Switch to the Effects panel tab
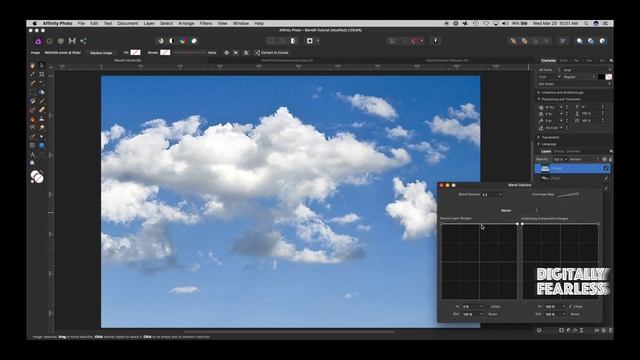Viewport: 640px width, 360px height. [x=559, y=151]
